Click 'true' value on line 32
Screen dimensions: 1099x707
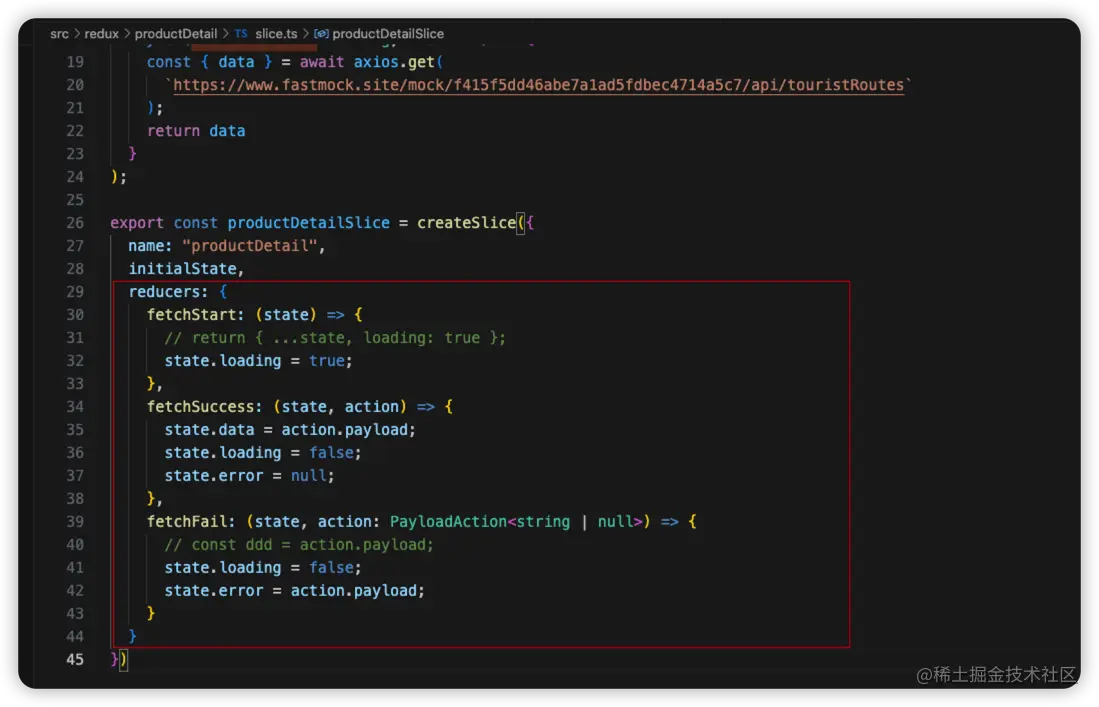coord(327,361)
